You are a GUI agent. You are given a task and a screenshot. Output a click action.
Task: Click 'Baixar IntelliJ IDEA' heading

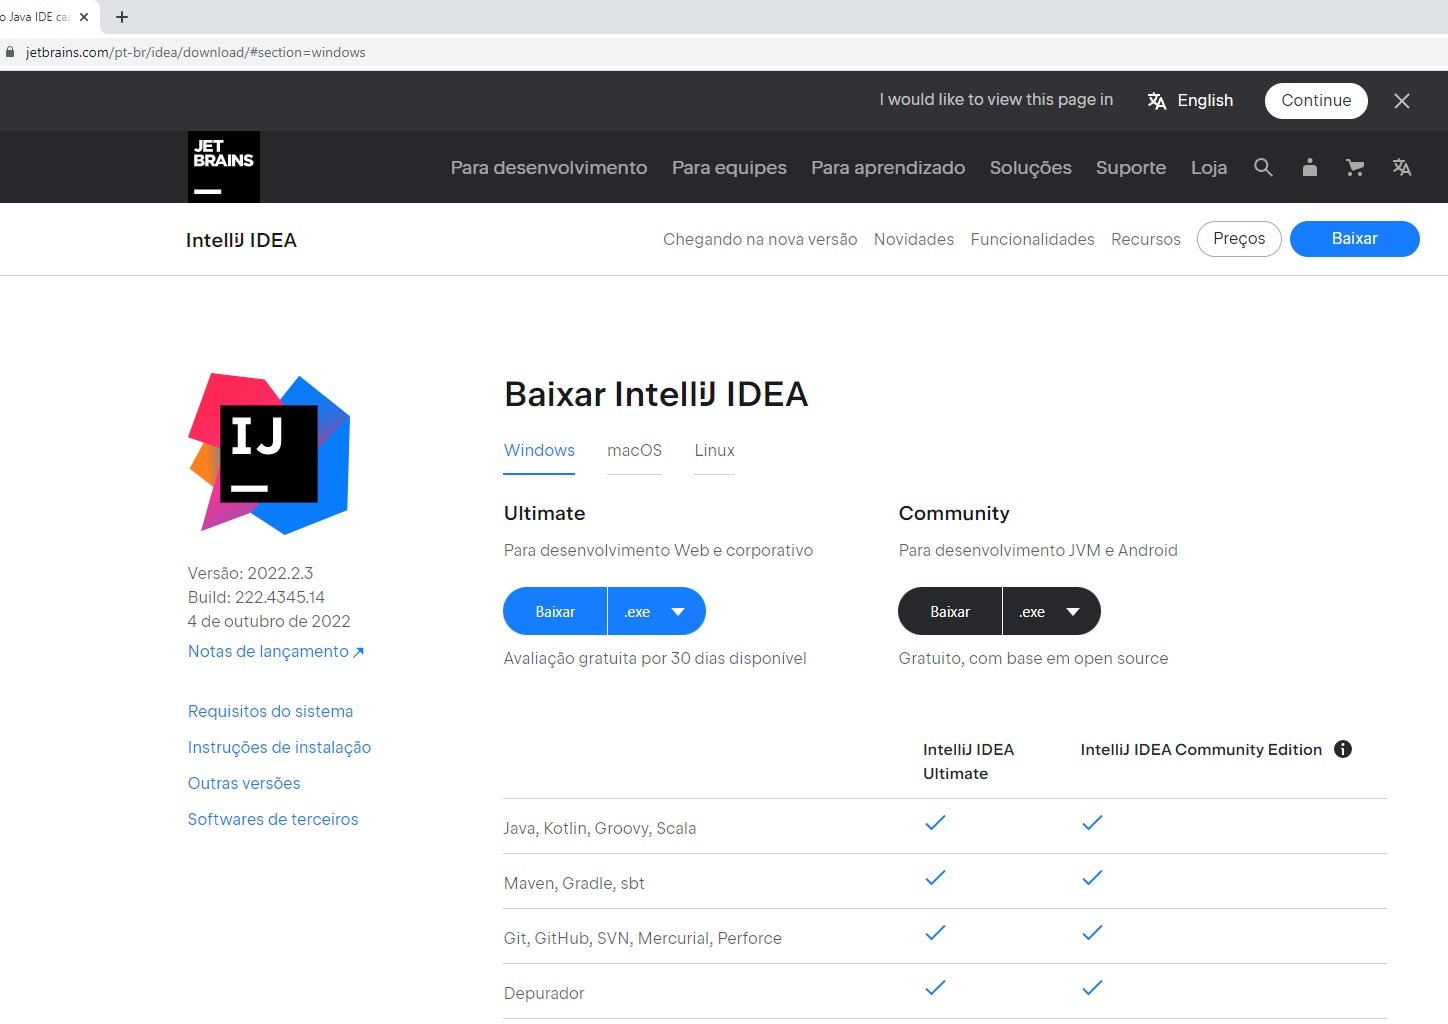(656, 394)
